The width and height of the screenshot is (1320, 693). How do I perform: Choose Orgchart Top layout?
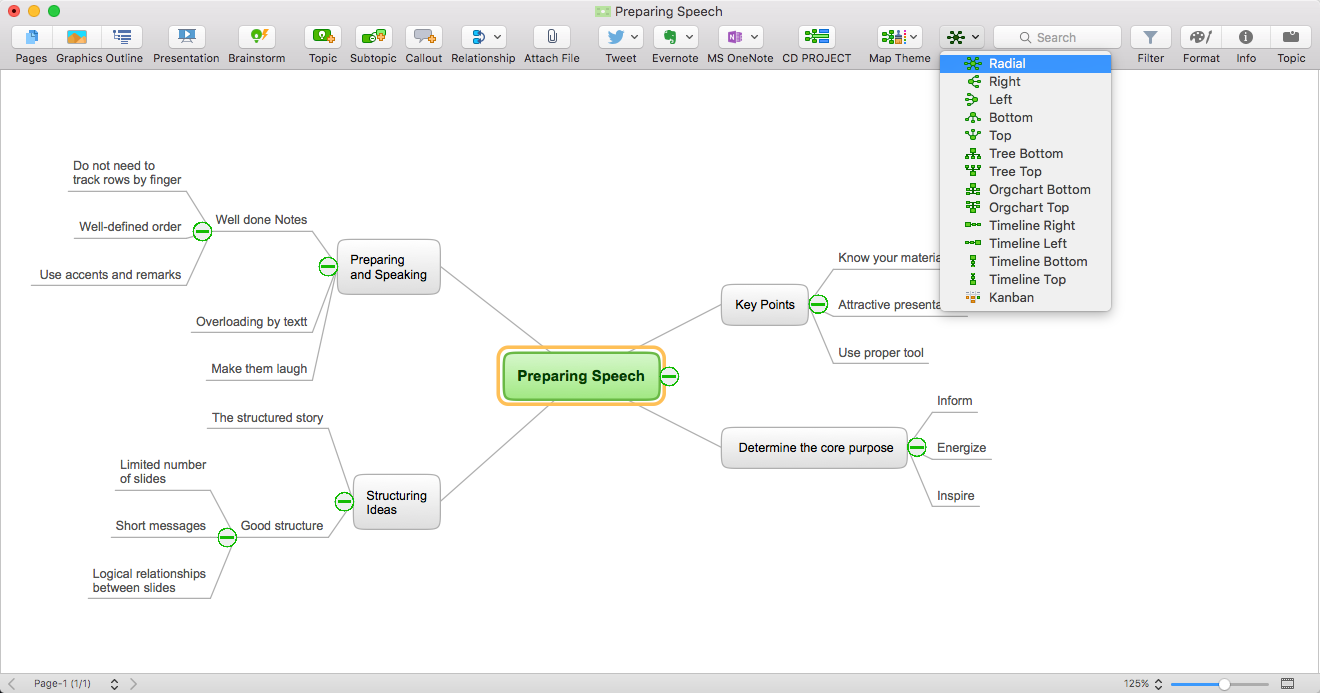1025,207
